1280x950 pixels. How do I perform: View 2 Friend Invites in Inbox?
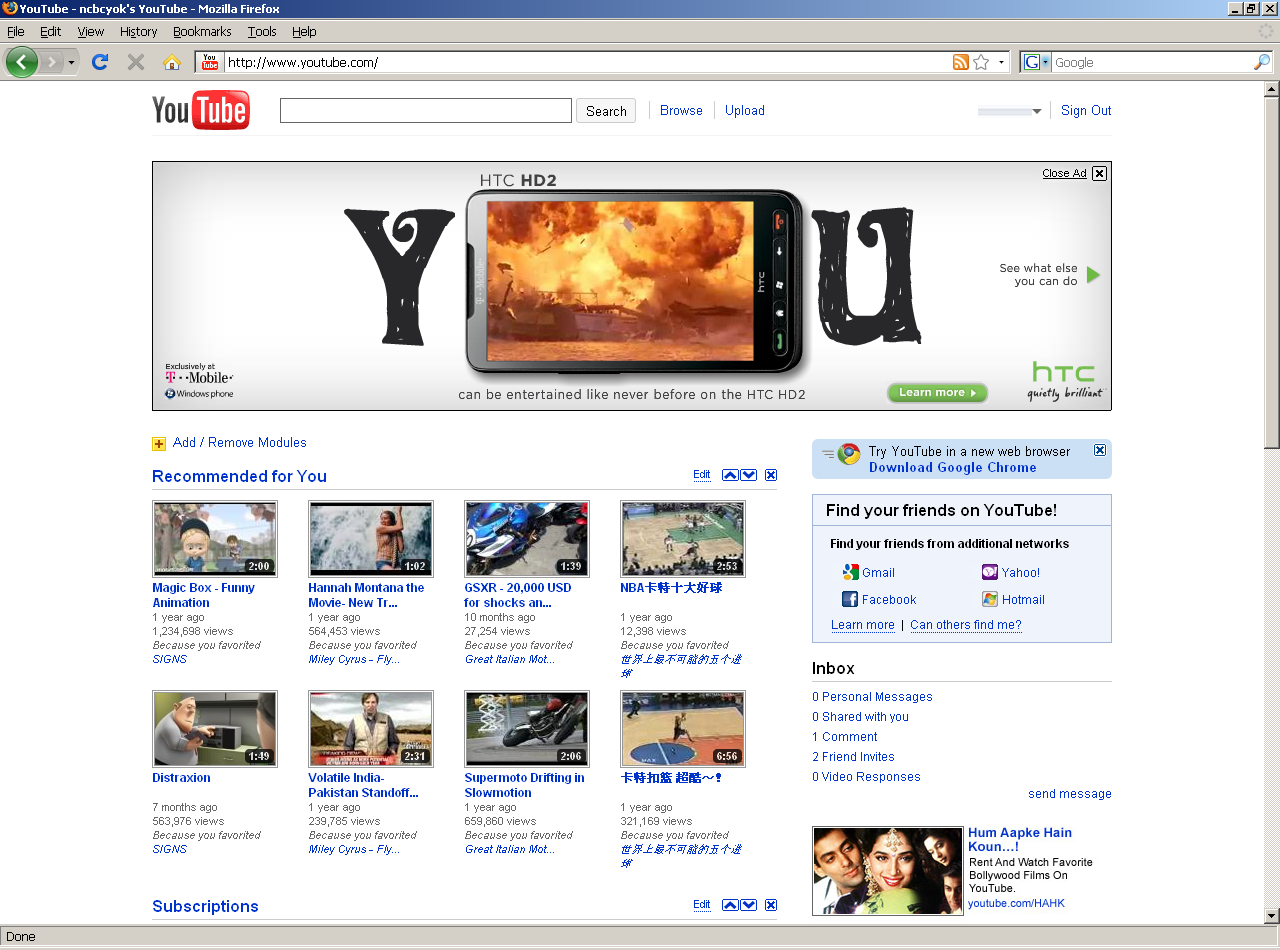(x=853, y=757)
